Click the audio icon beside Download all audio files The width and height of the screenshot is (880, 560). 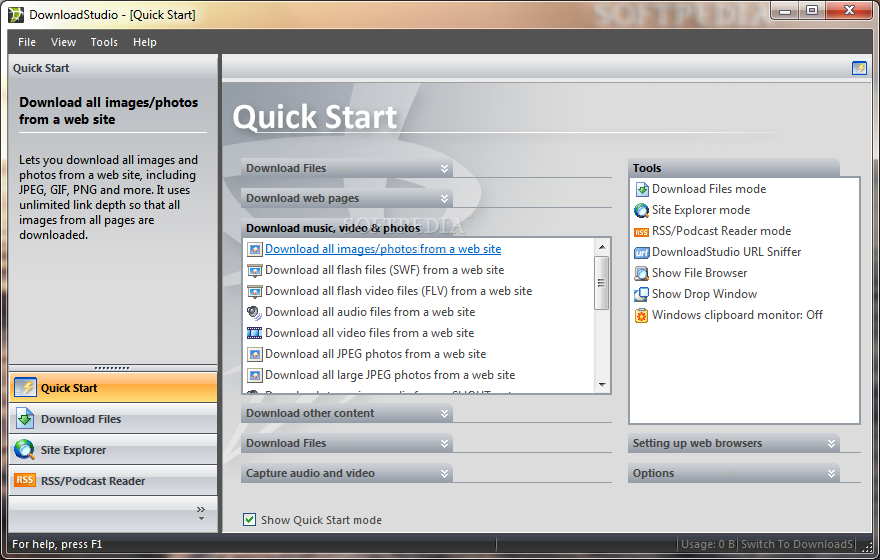[255, 313]
